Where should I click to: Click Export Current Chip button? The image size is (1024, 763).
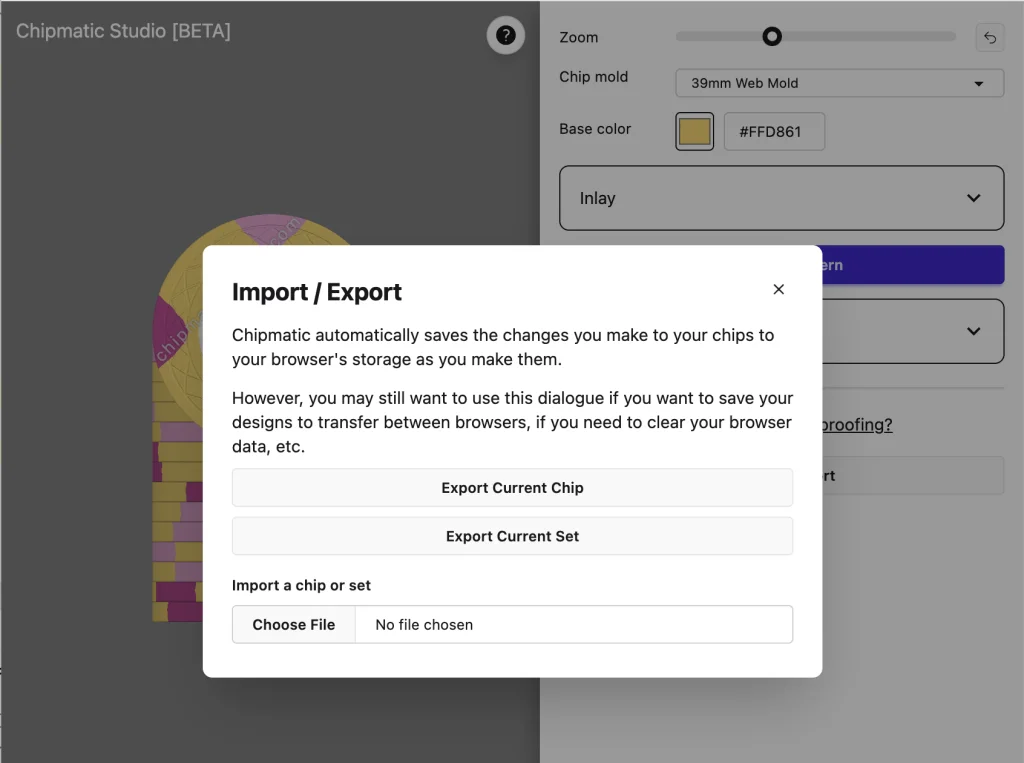(x=512, y=487)
